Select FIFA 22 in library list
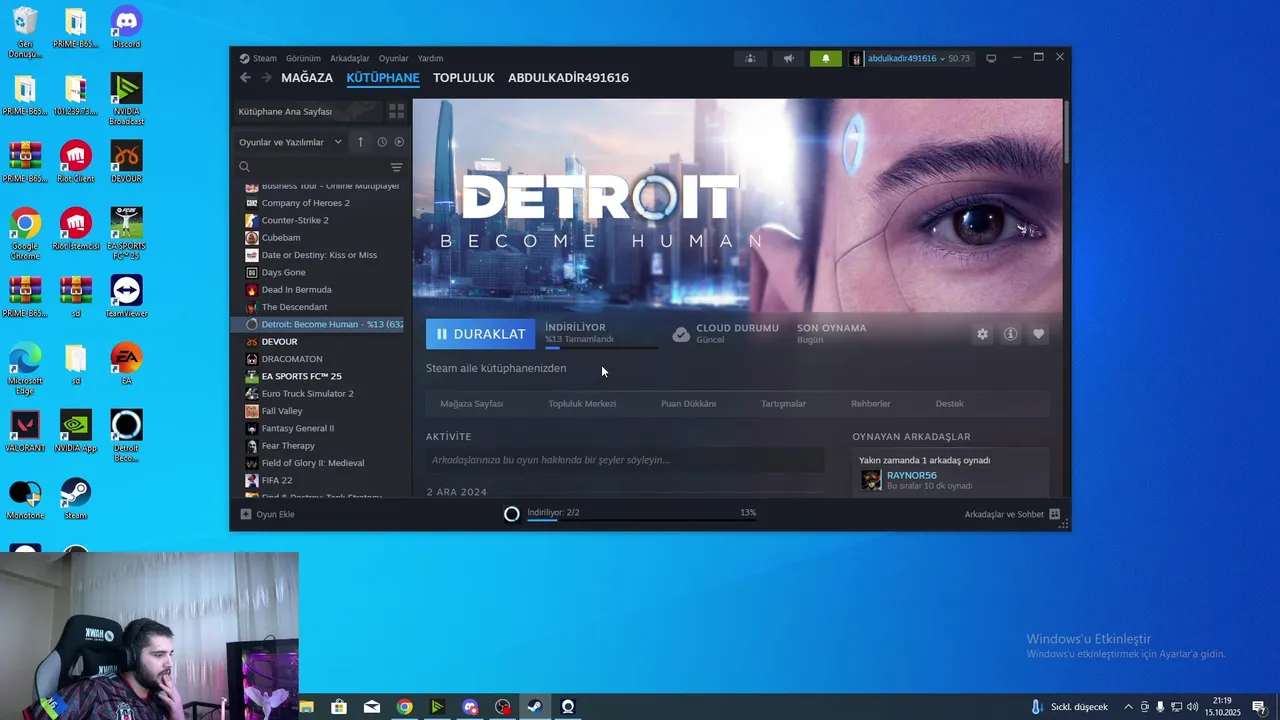 (x=320, y=480)
